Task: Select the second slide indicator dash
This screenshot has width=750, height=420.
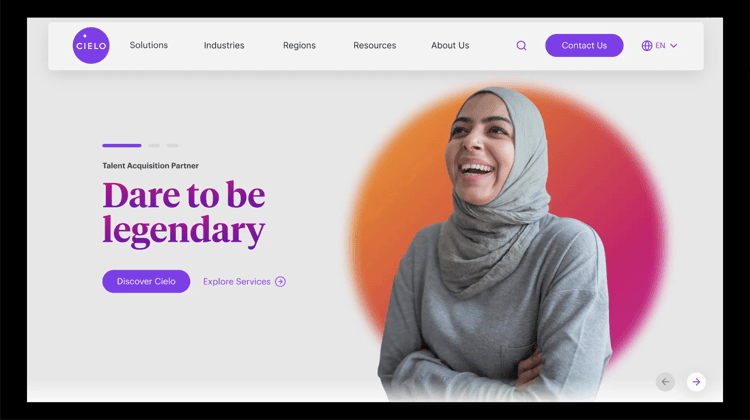Action: click(154, 145)
